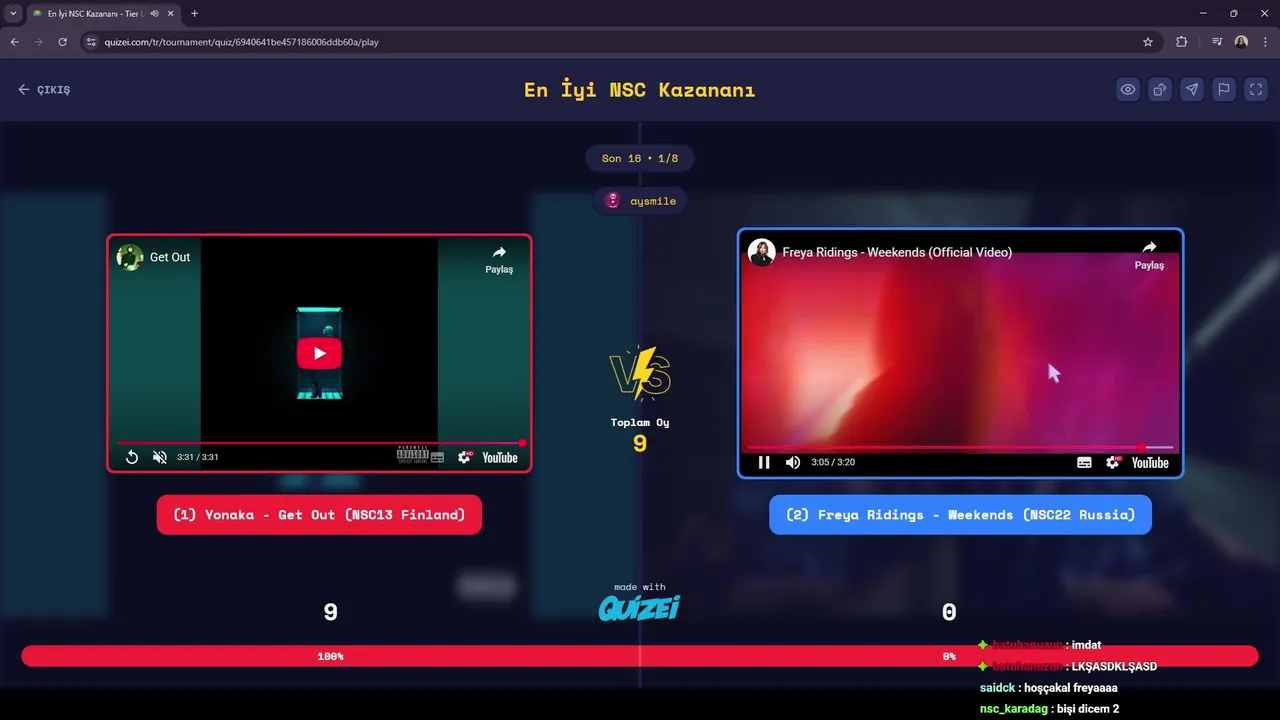Click the aysmile user badge

[640, 201]
